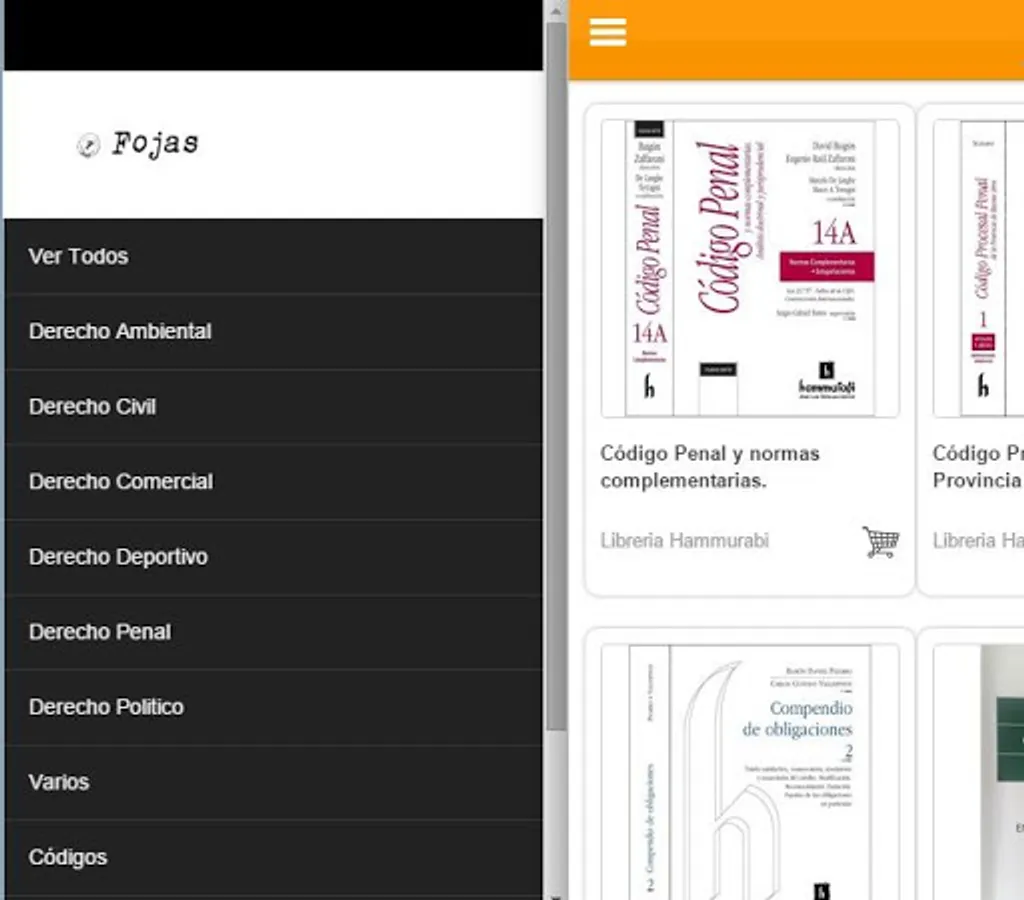The image size is (1024, 900).
Task: Open Códigos category
Action: point(274,858)
